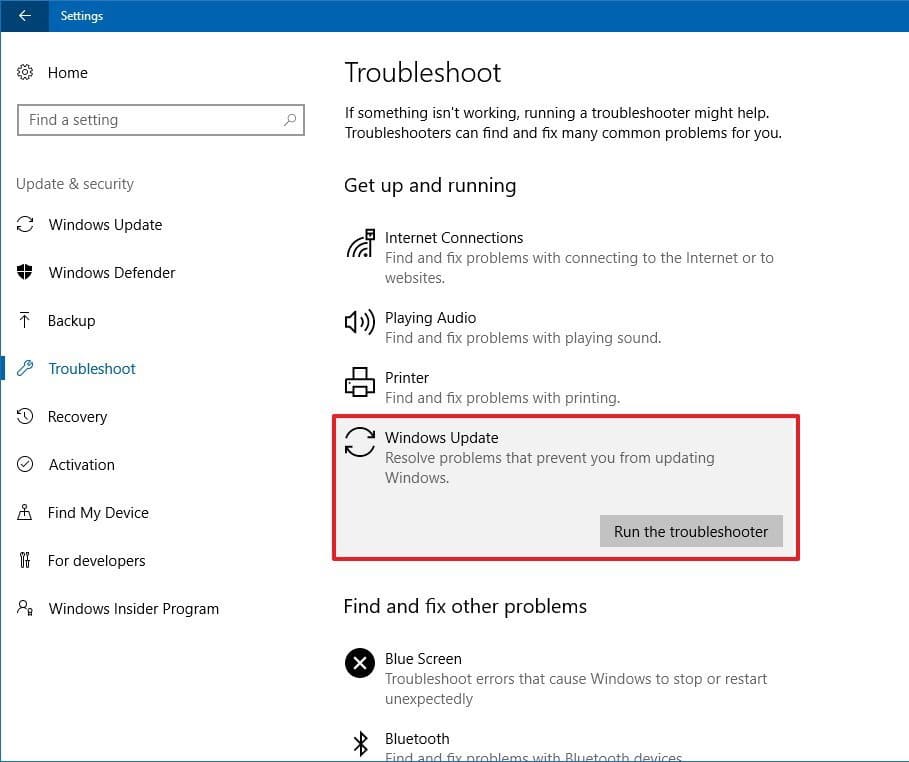Select Backup in the sidebar
The image size is (909, 762).
coord(71,321)
